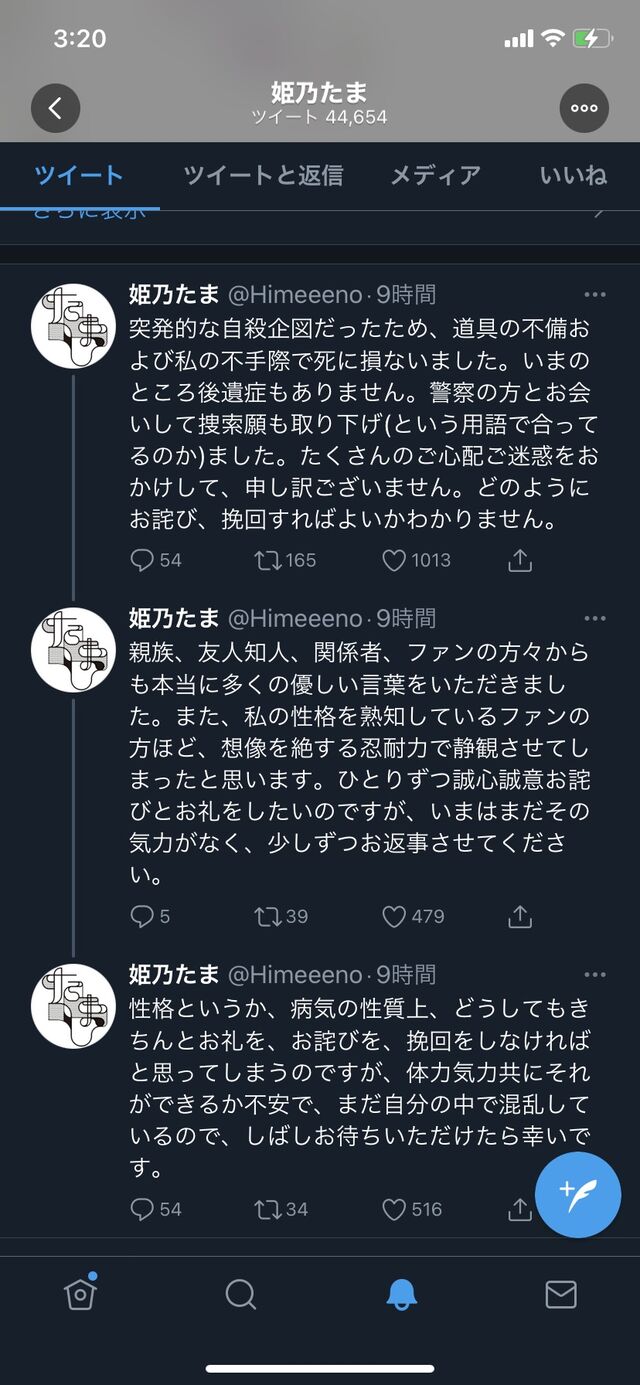This screenshot has width=640, height=1385.
Task: Like the tweet with 1013 likes
Action: pyautogui.click(x=395, y=561)
